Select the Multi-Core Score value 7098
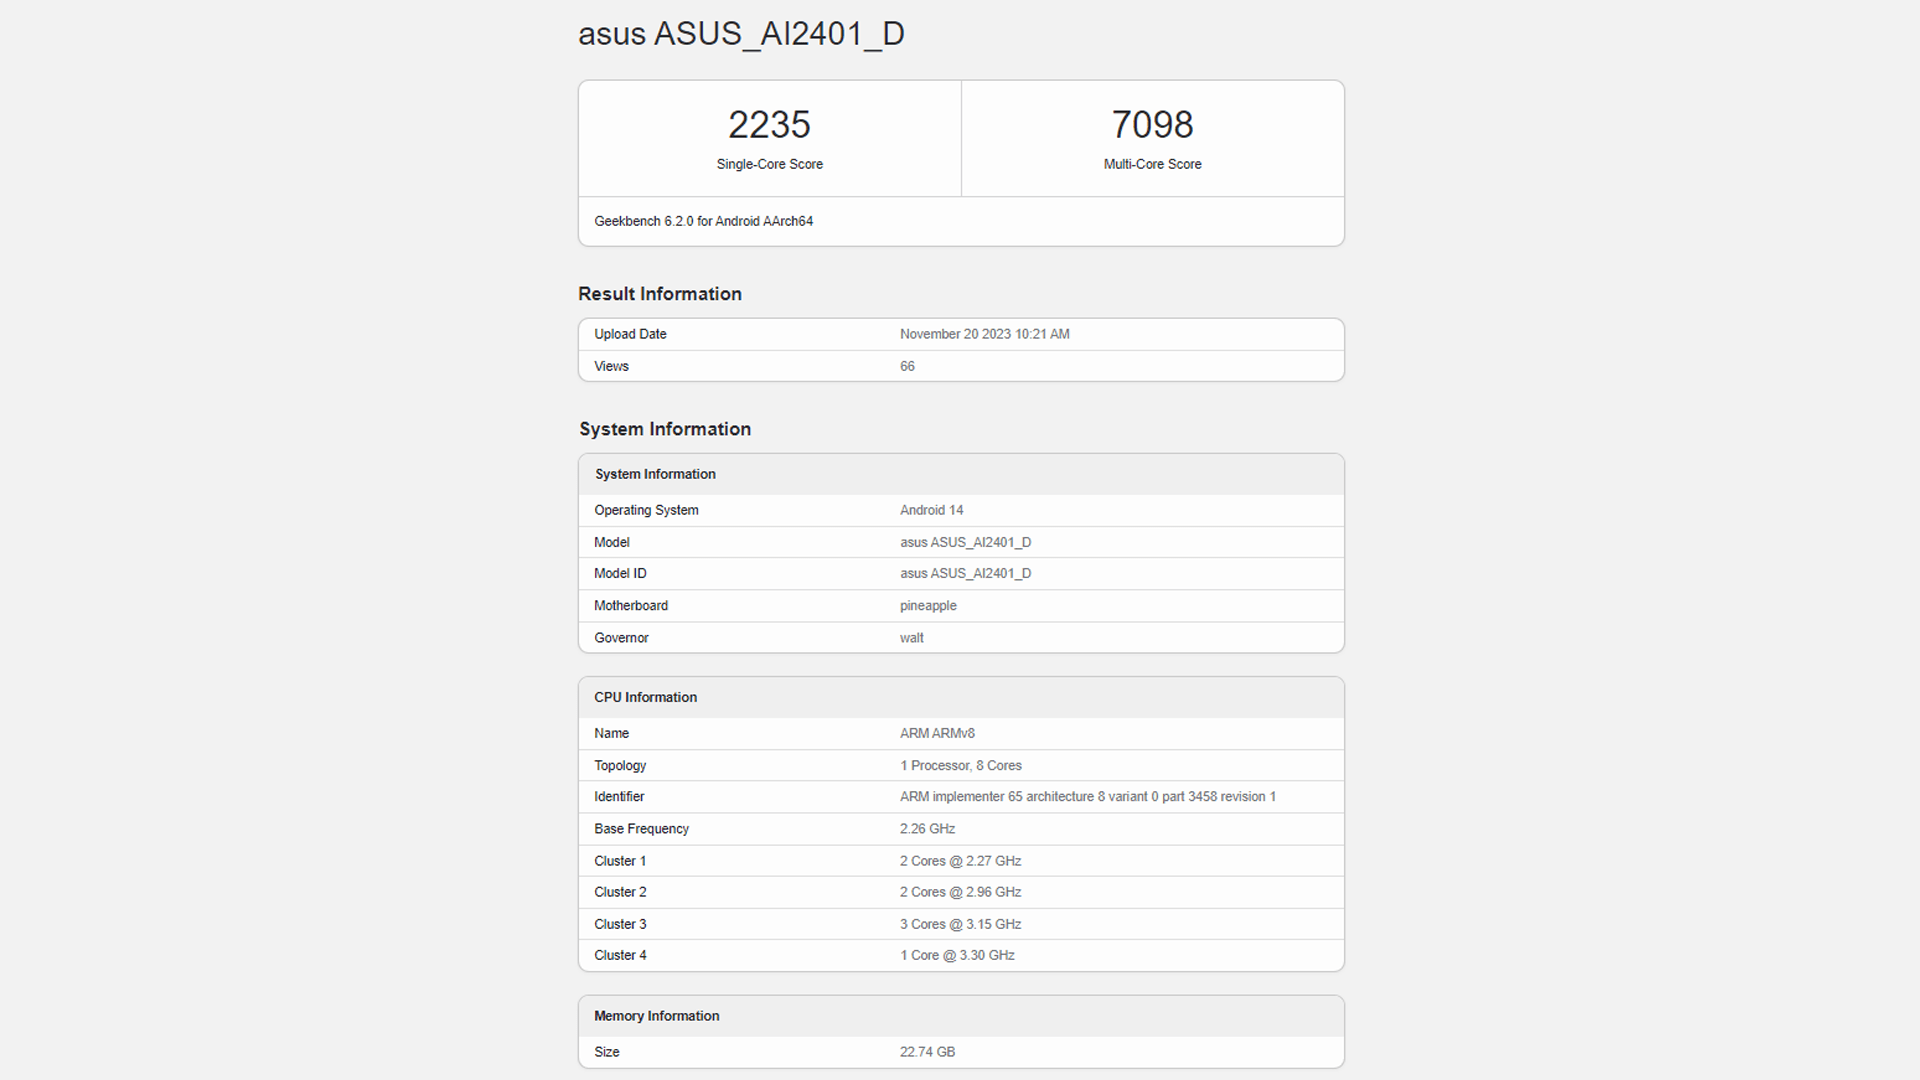The image size is (1920, 1080). [1152, 124]
